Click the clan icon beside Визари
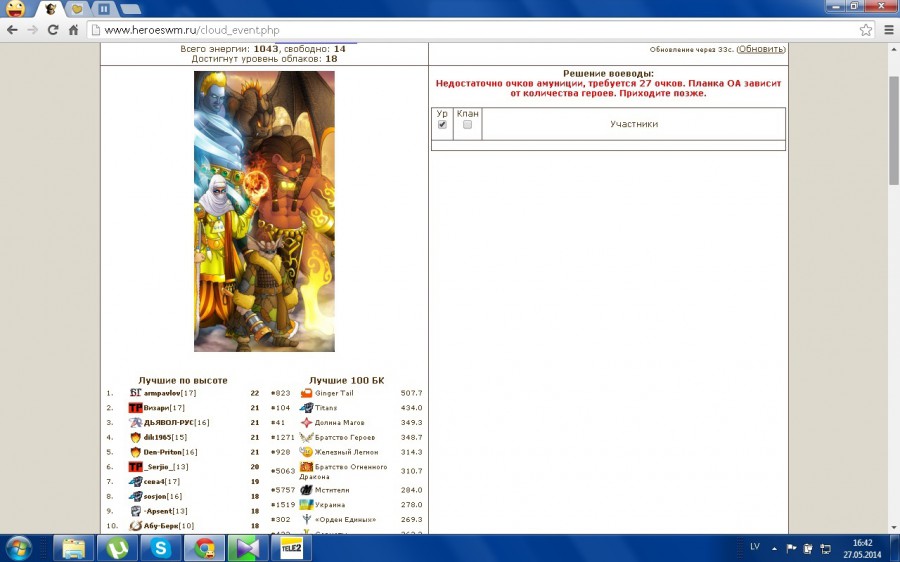 click(135, 408)
